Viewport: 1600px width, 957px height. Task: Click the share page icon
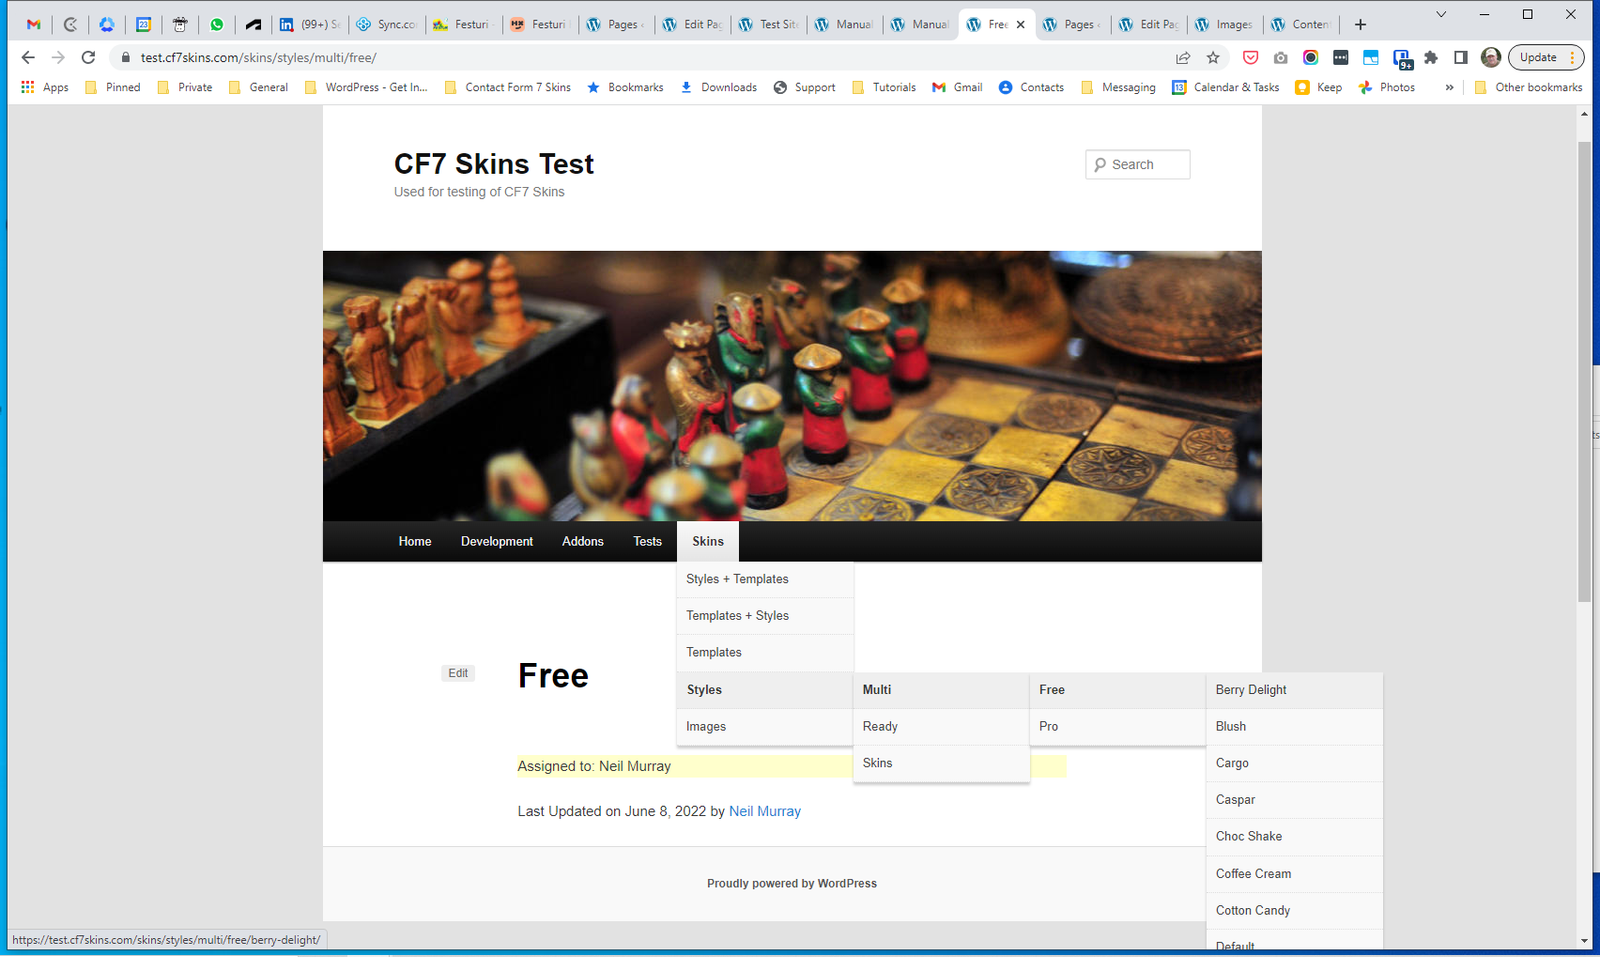click(1183, 58)
